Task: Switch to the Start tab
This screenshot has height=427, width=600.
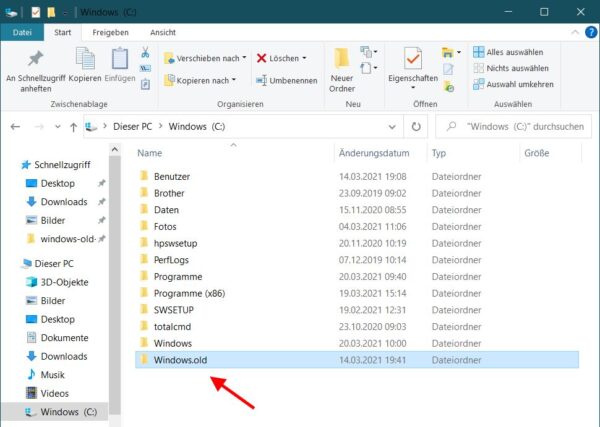Action: point(62,33)
